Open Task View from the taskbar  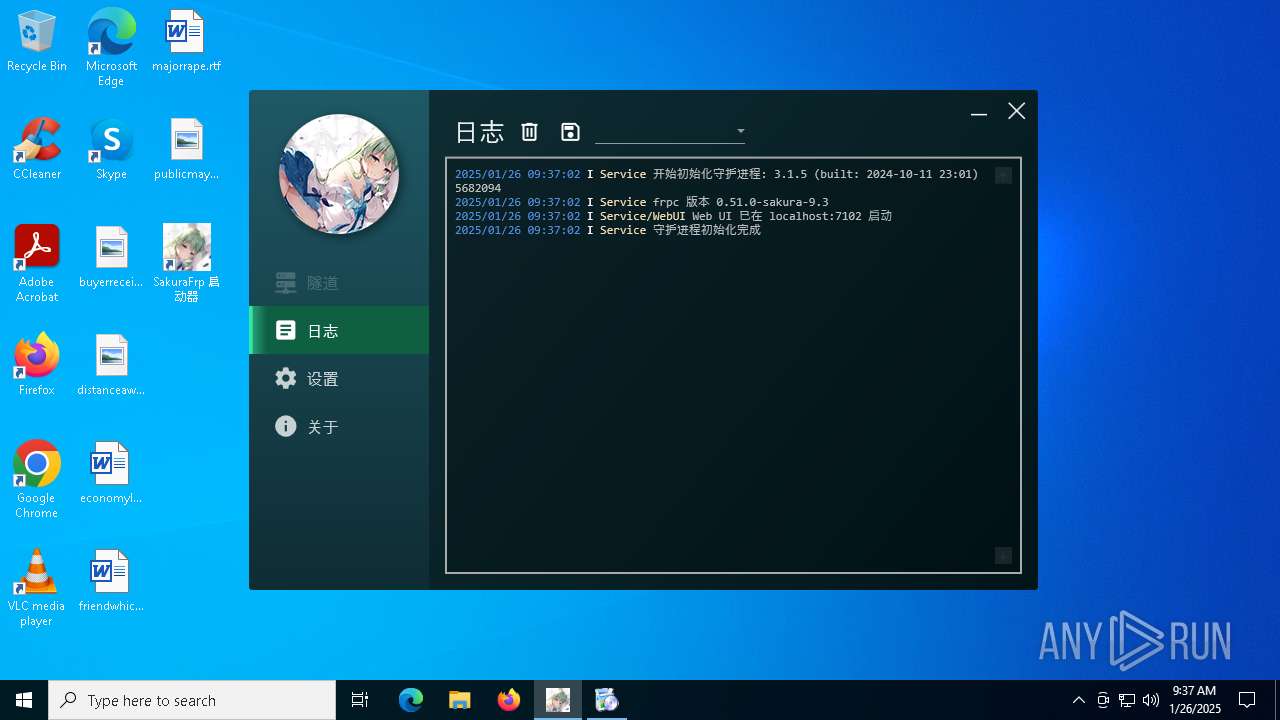(x=360, y=700)
